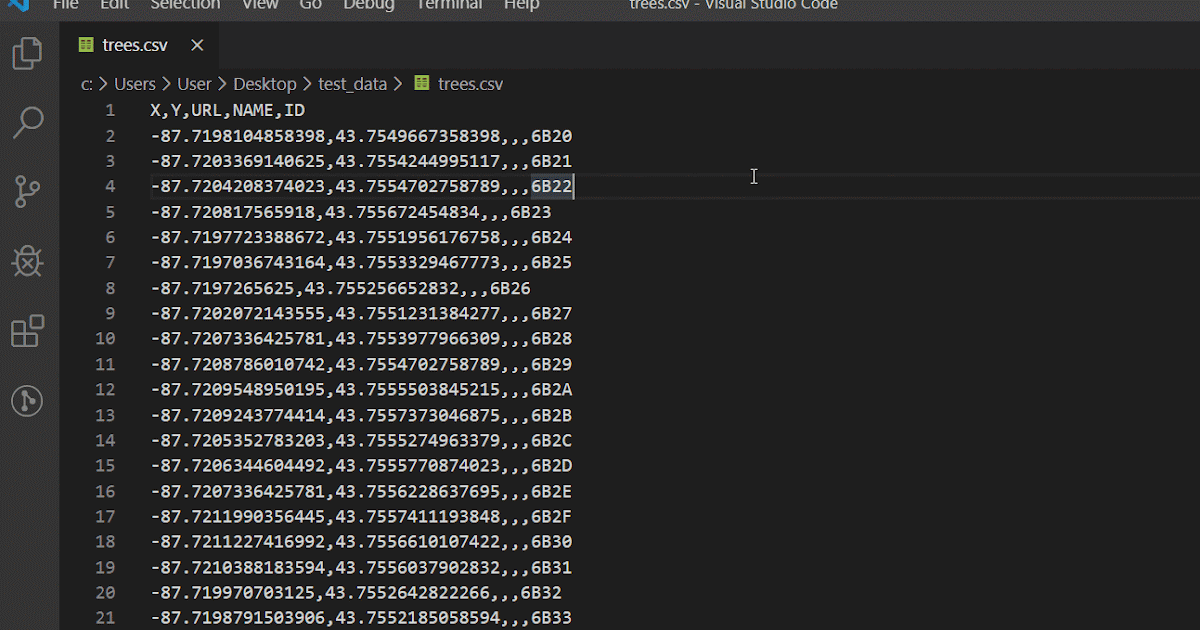
Task: Open the Search view
Action: pos(27,123)
